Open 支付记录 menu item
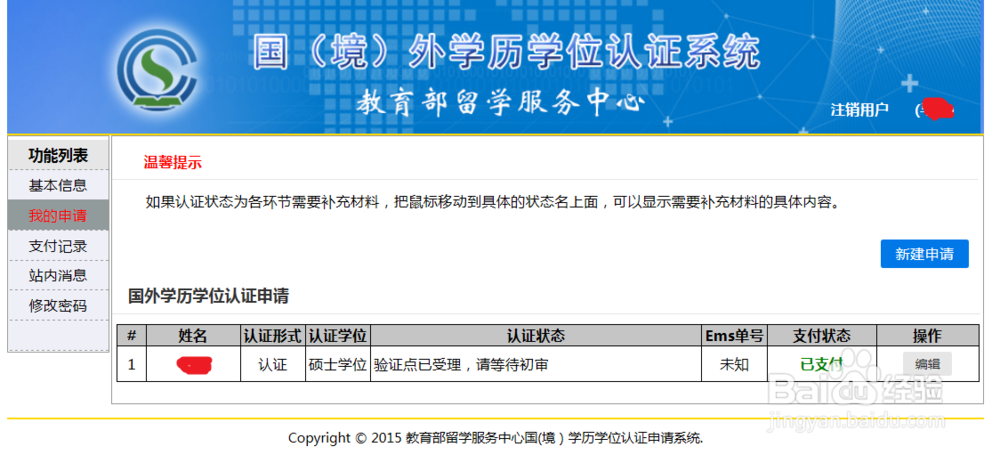Image resolution: width=1000 pixels, height=455 pixels. (58, 246)
